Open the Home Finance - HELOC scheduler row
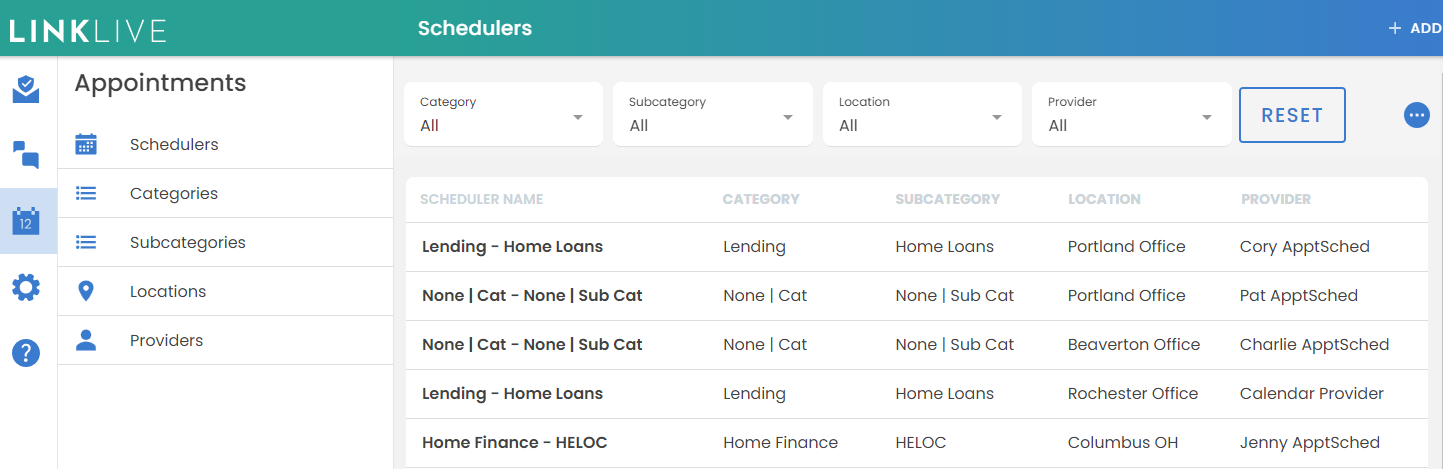 click(x=515, y=442)
